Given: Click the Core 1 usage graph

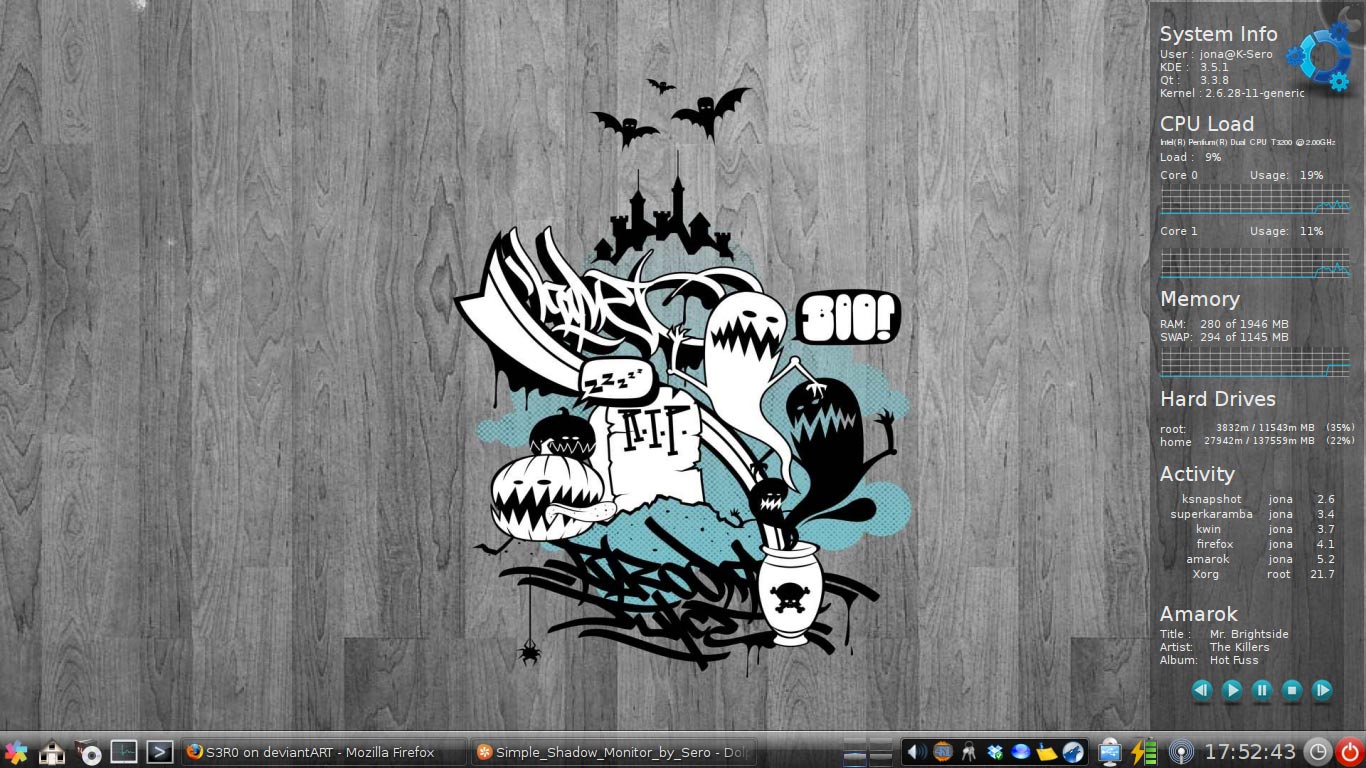Looking at the screenshot, I should [x=1255, y=262].
